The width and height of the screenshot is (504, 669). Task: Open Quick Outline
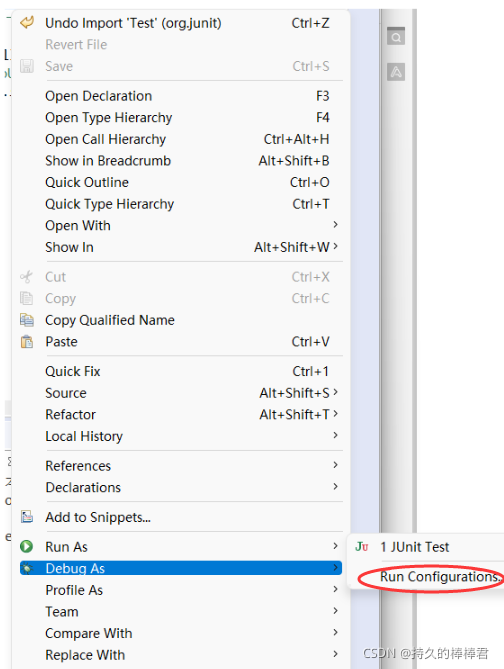(87, 183)
